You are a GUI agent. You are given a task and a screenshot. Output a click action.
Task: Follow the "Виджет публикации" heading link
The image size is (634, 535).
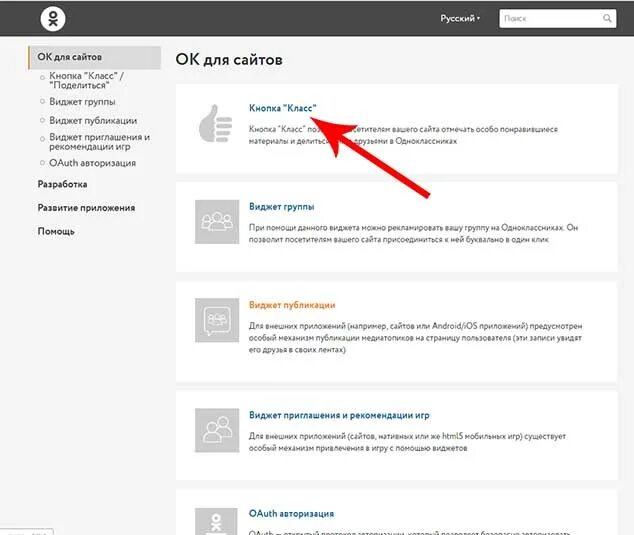tap(292, 305)
